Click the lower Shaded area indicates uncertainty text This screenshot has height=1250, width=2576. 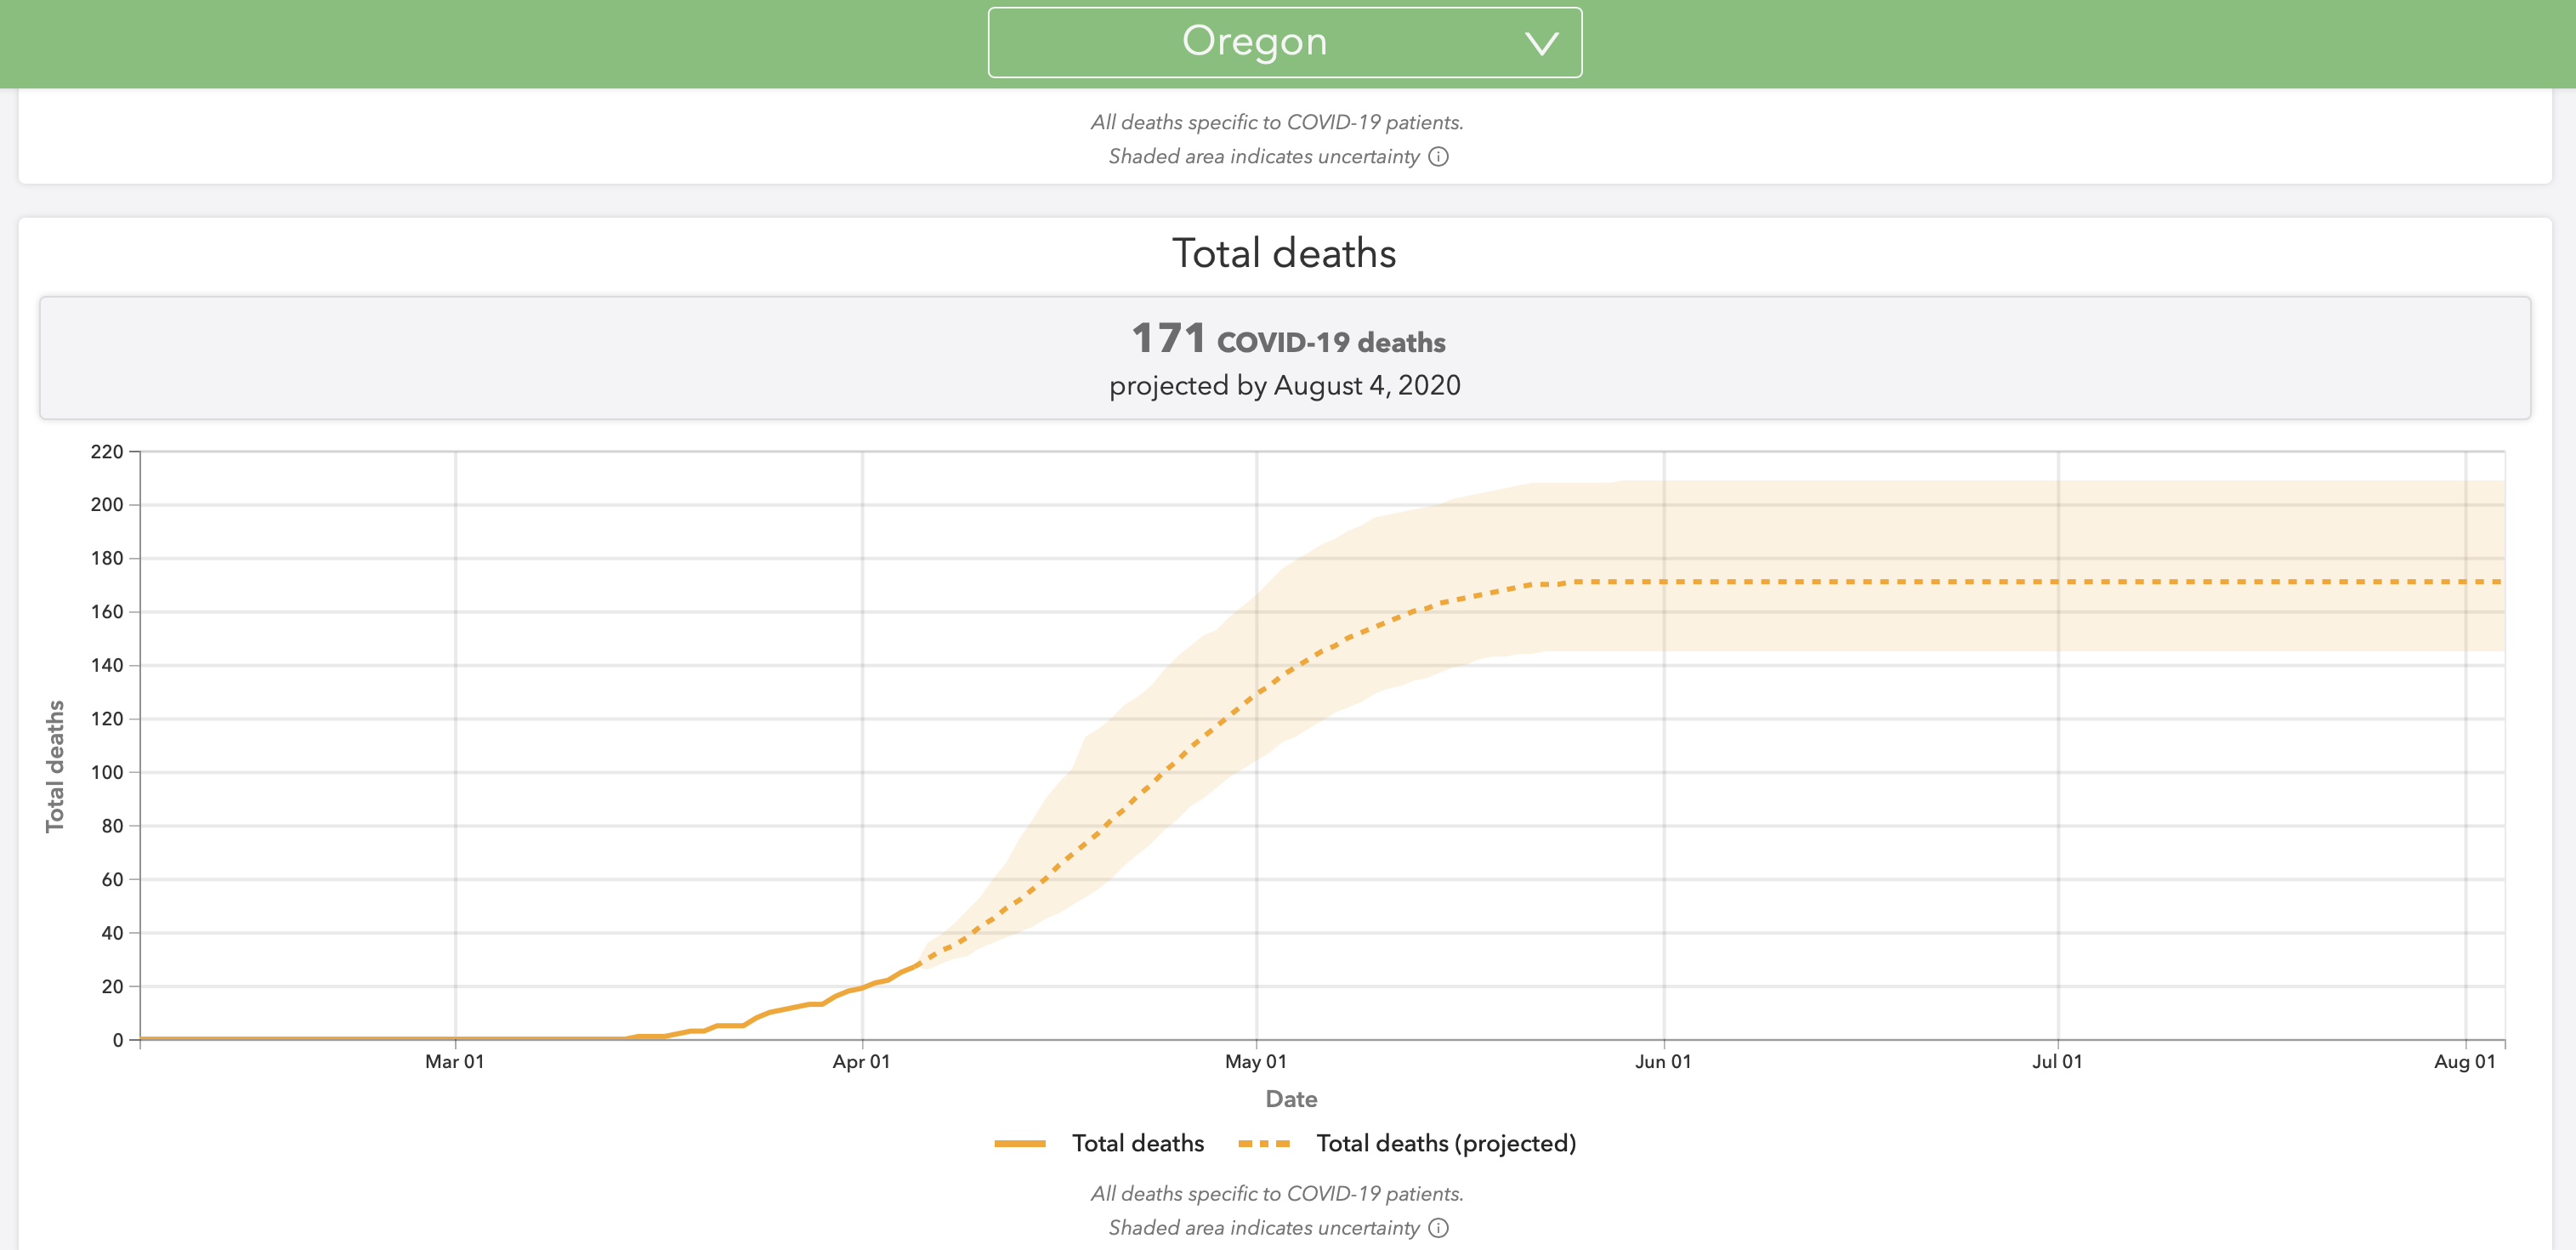click(1263, 1227)
